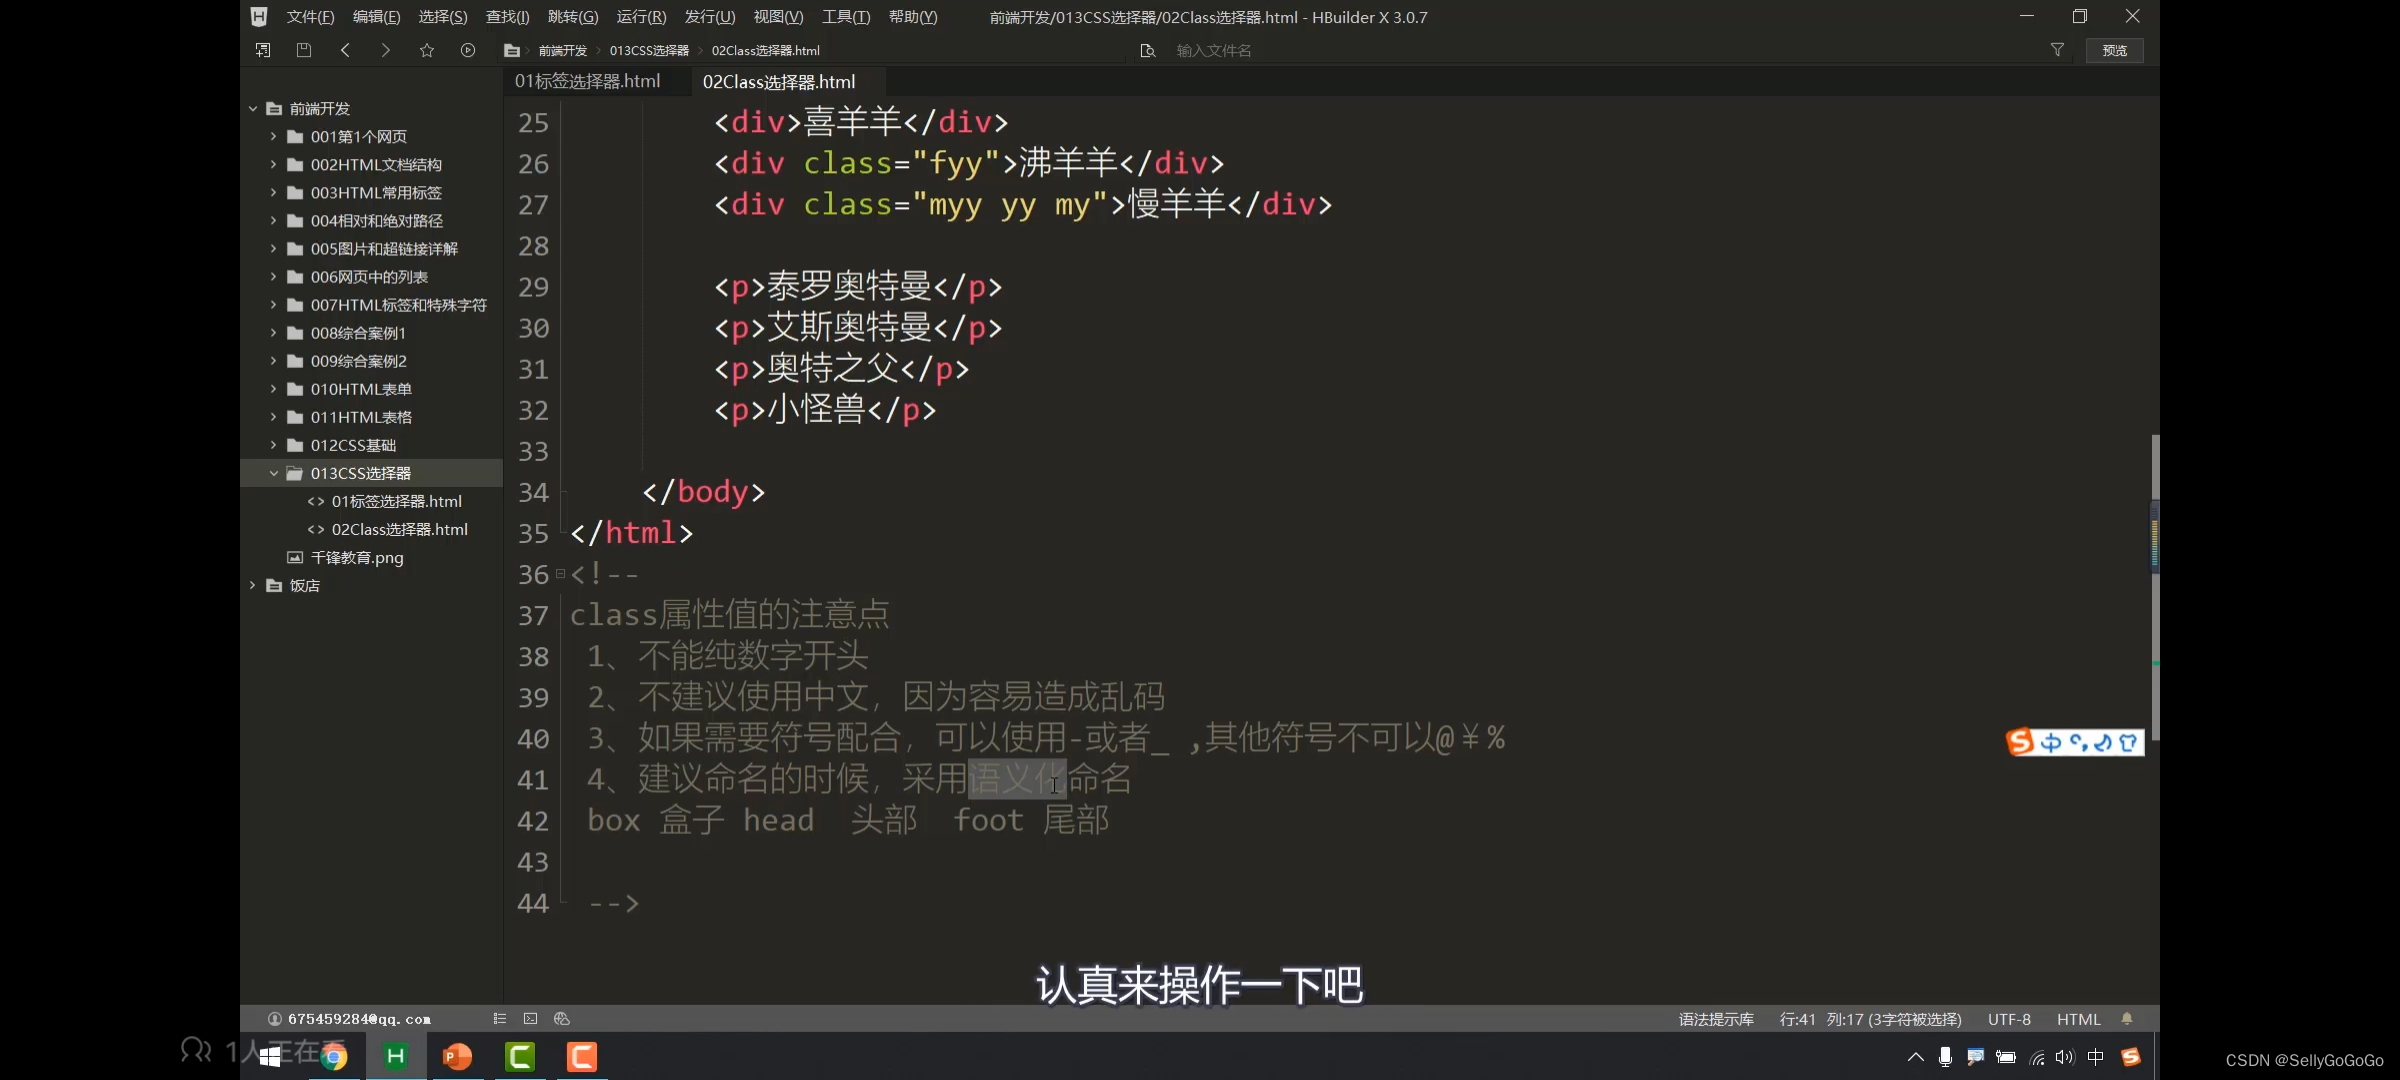Screen dimensions: 2400x1080
Task: Click the notification bell in the status bar
Action: click(2128, 1018)
